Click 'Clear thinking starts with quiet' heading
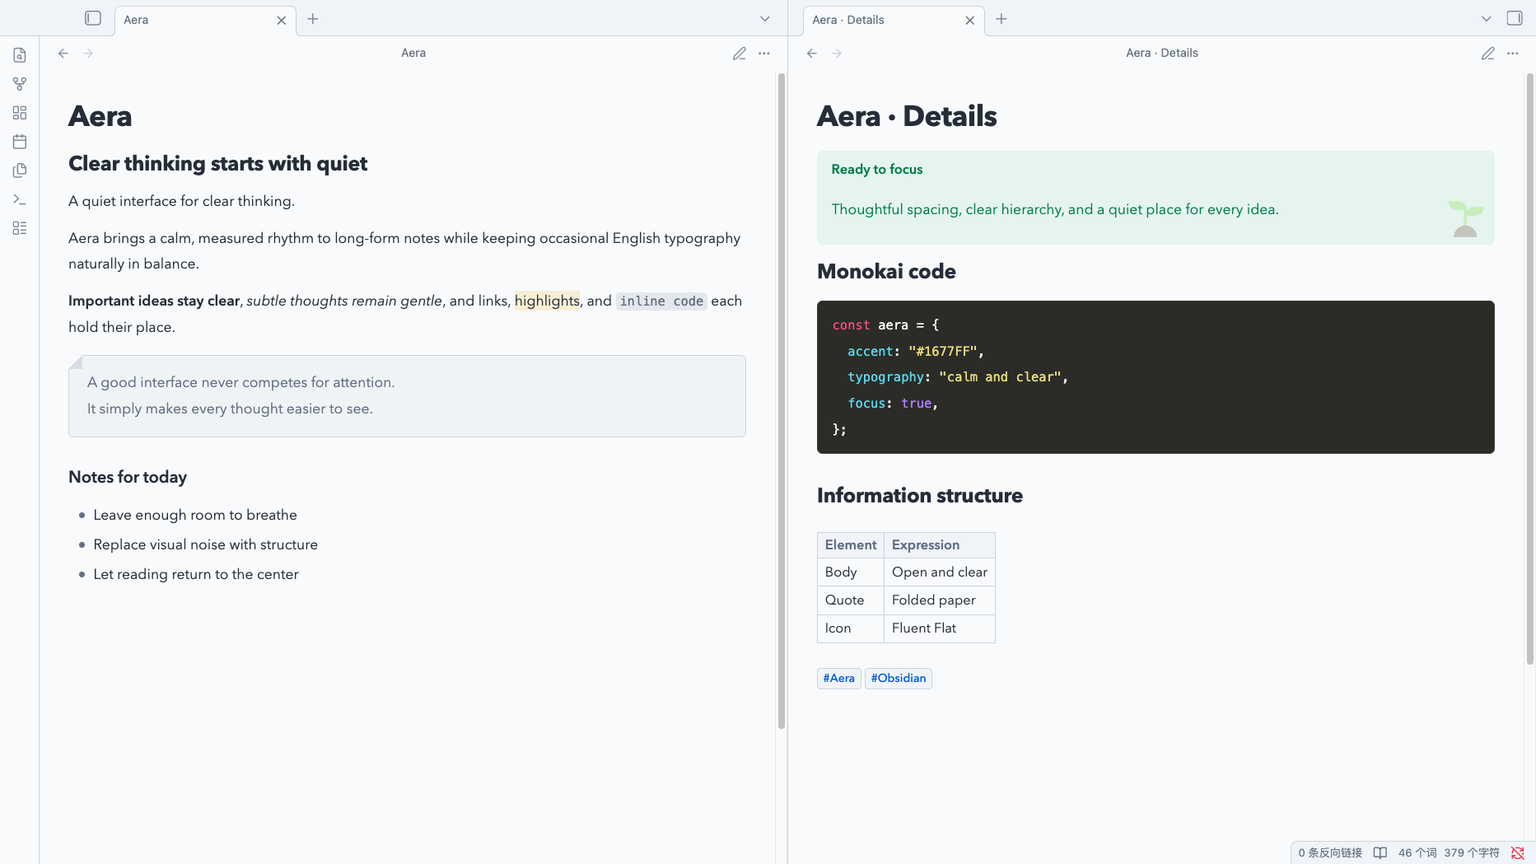Image resolution: width=1536 pixels, height=864 pixels. pos(218,164)
